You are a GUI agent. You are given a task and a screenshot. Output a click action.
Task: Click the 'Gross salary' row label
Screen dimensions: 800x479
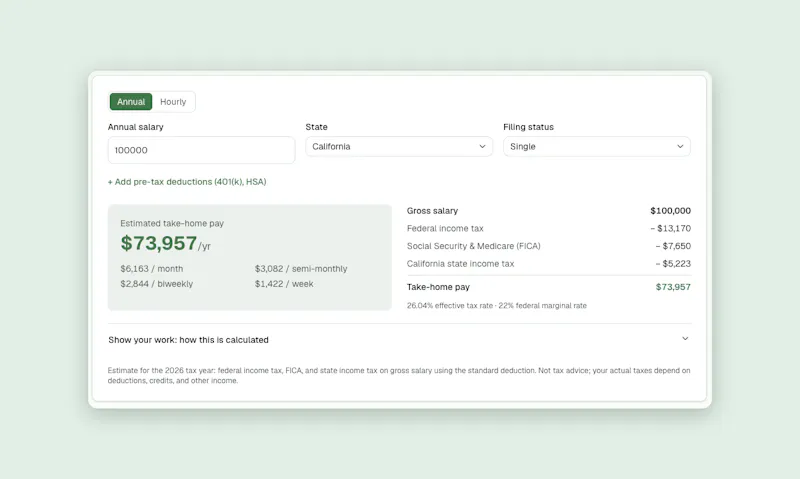(432, 211)
